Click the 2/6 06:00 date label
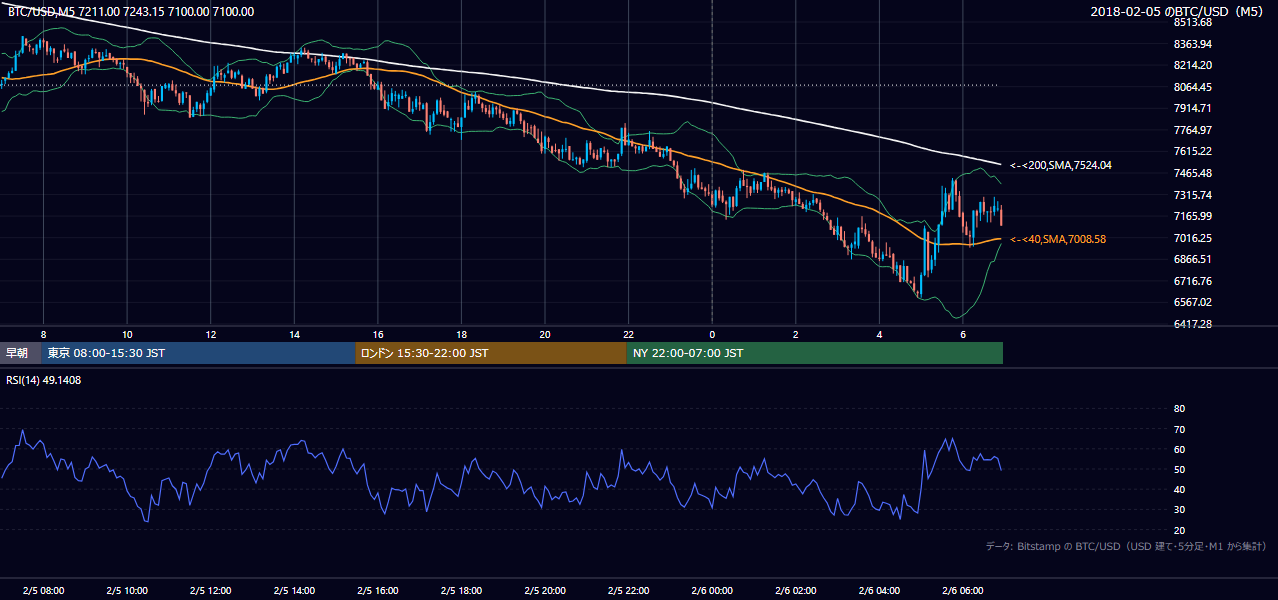 pyautogui.click(x=963, y=591)
